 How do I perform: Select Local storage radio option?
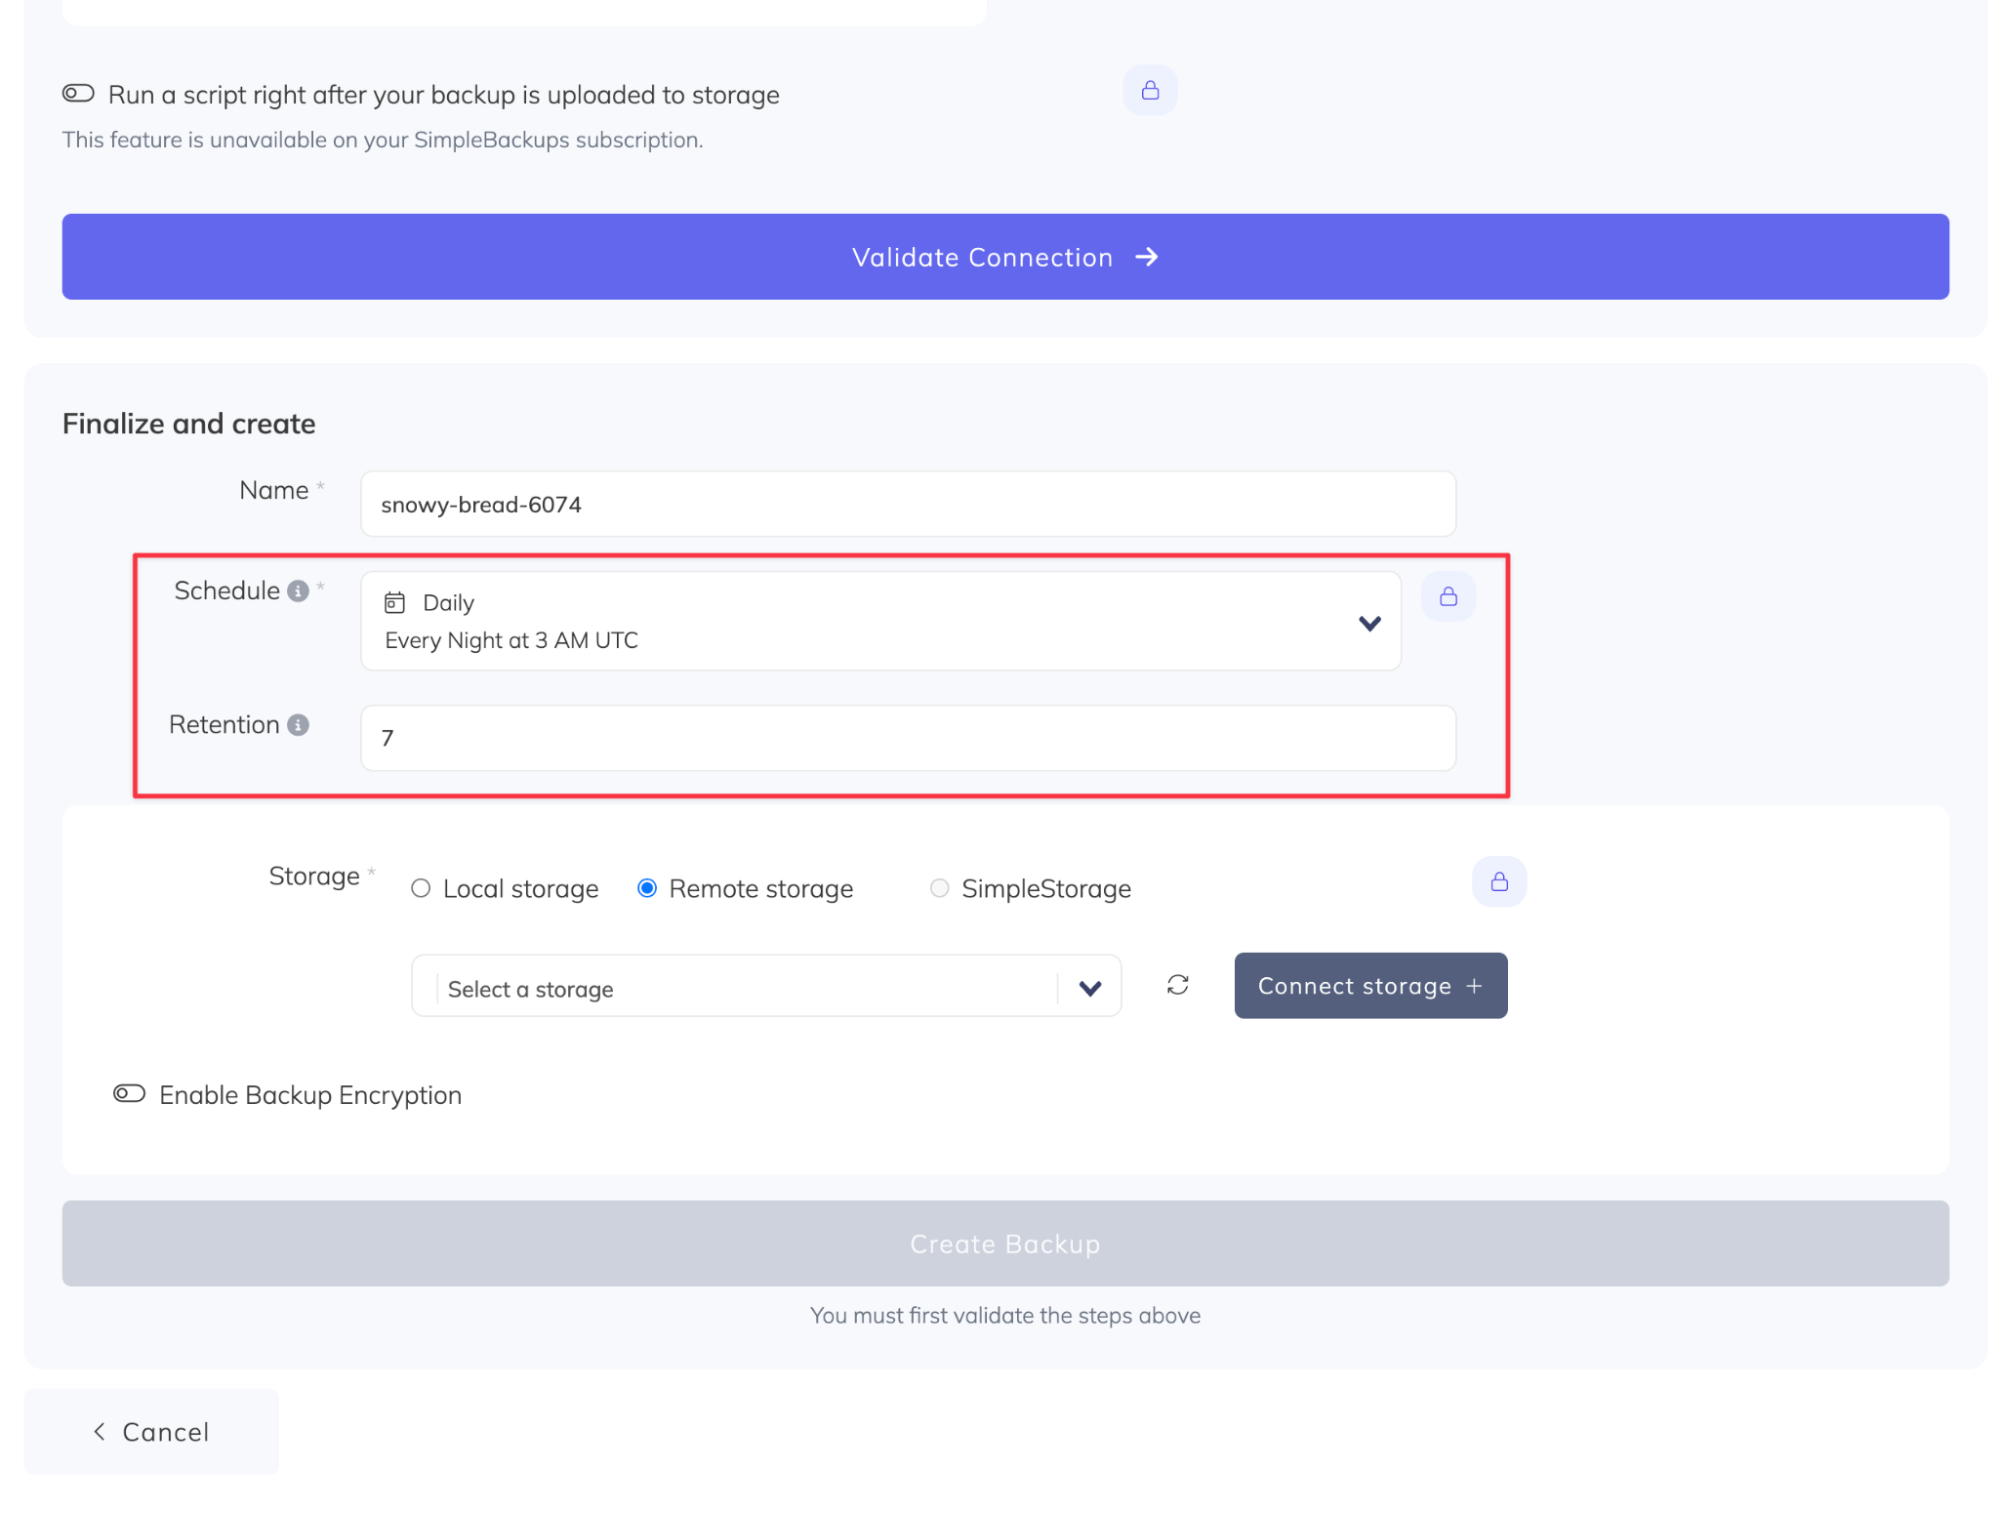tap(421, 887)
